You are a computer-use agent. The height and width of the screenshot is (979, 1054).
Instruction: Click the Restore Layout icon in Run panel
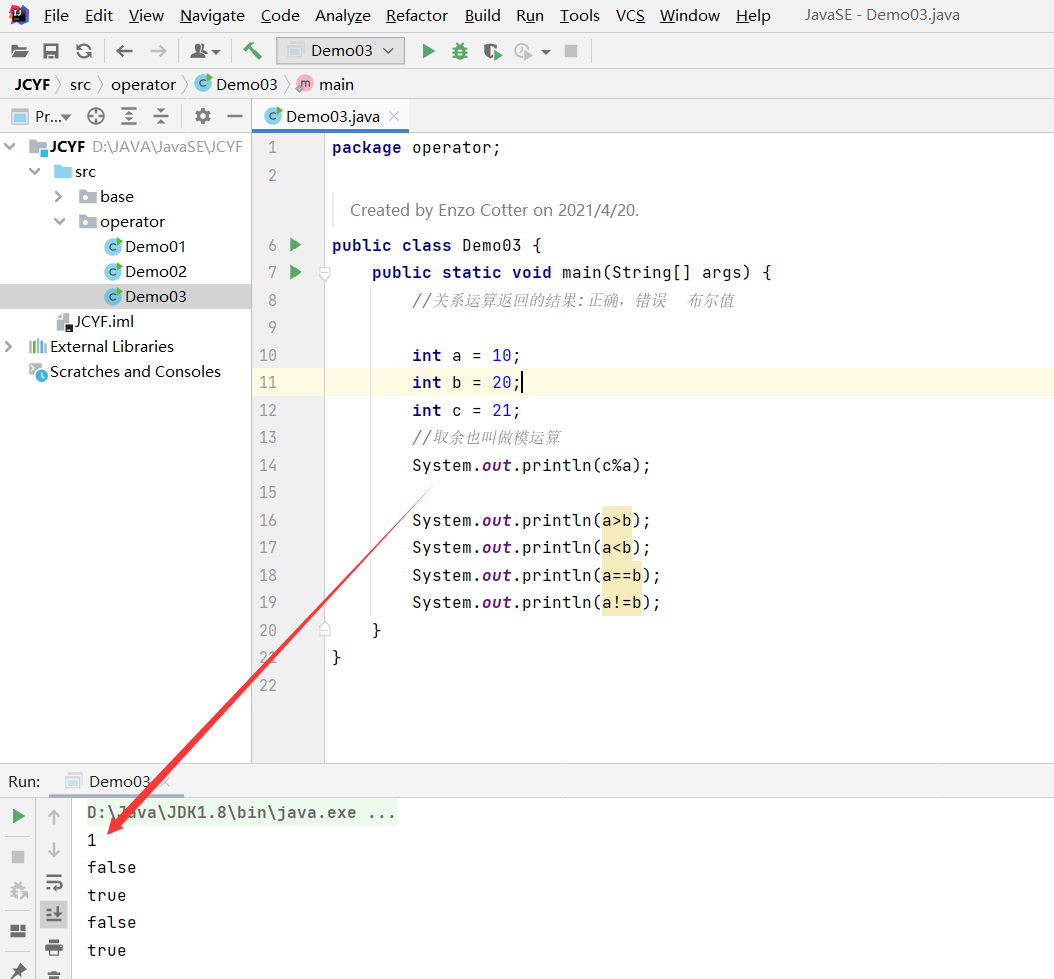[x=19, y=931]
